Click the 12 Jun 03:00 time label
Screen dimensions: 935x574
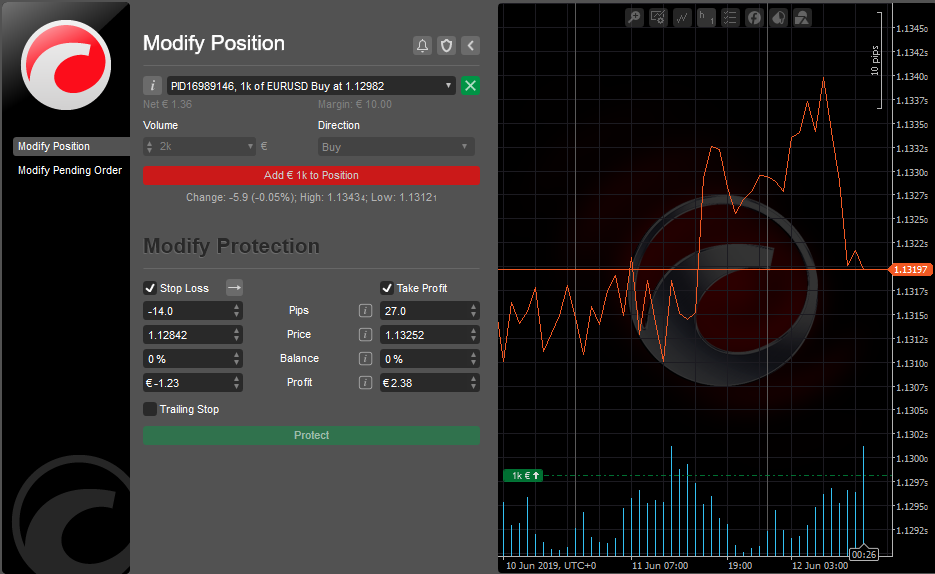(x=819, y=566)
